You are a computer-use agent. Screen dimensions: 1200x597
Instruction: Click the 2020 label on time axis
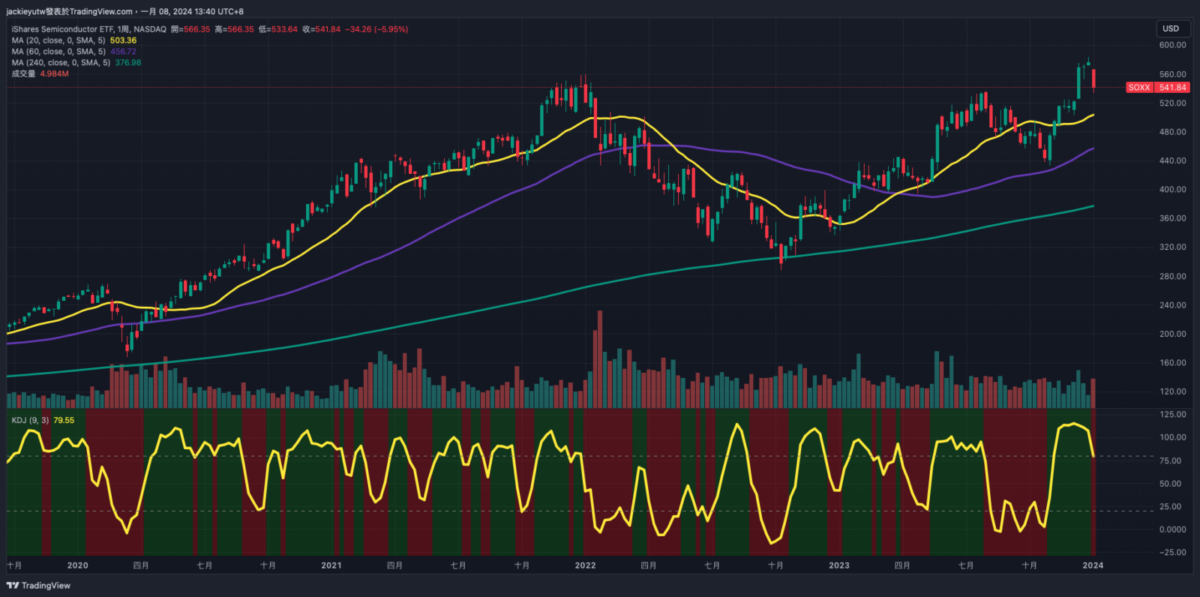tap(78, 565)
